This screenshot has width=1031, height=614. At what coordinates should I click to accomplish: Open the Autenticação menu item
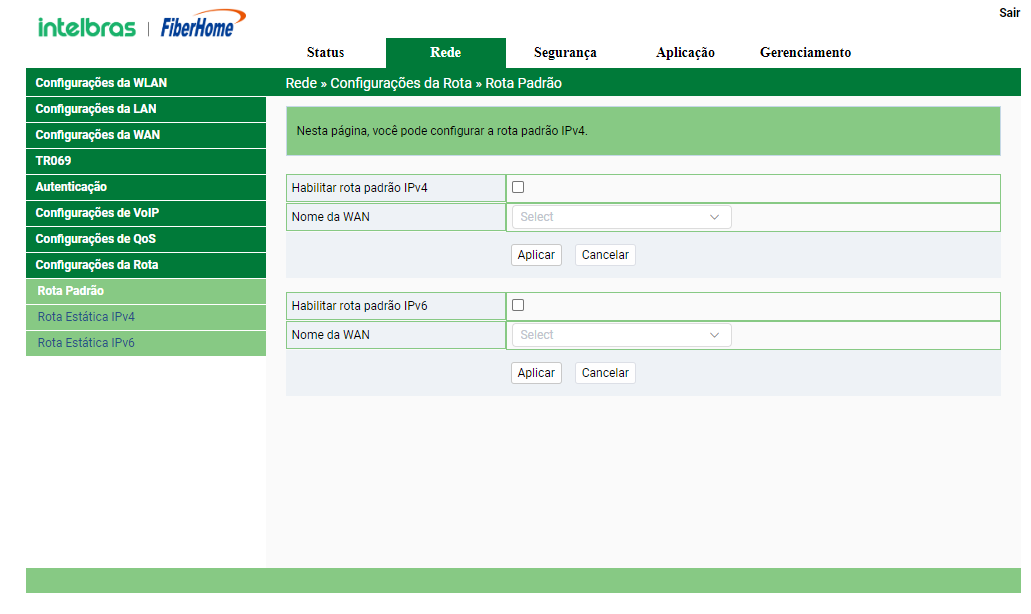146,187
